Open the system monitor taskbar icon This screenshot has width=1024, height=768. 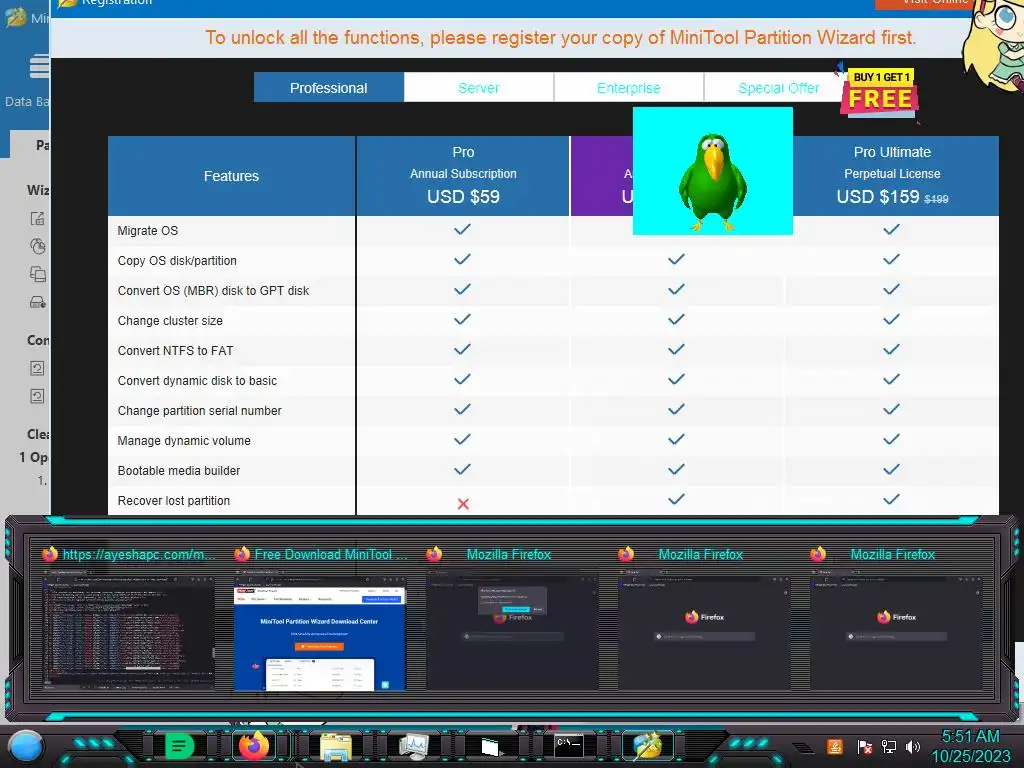(x=414, y=746)
